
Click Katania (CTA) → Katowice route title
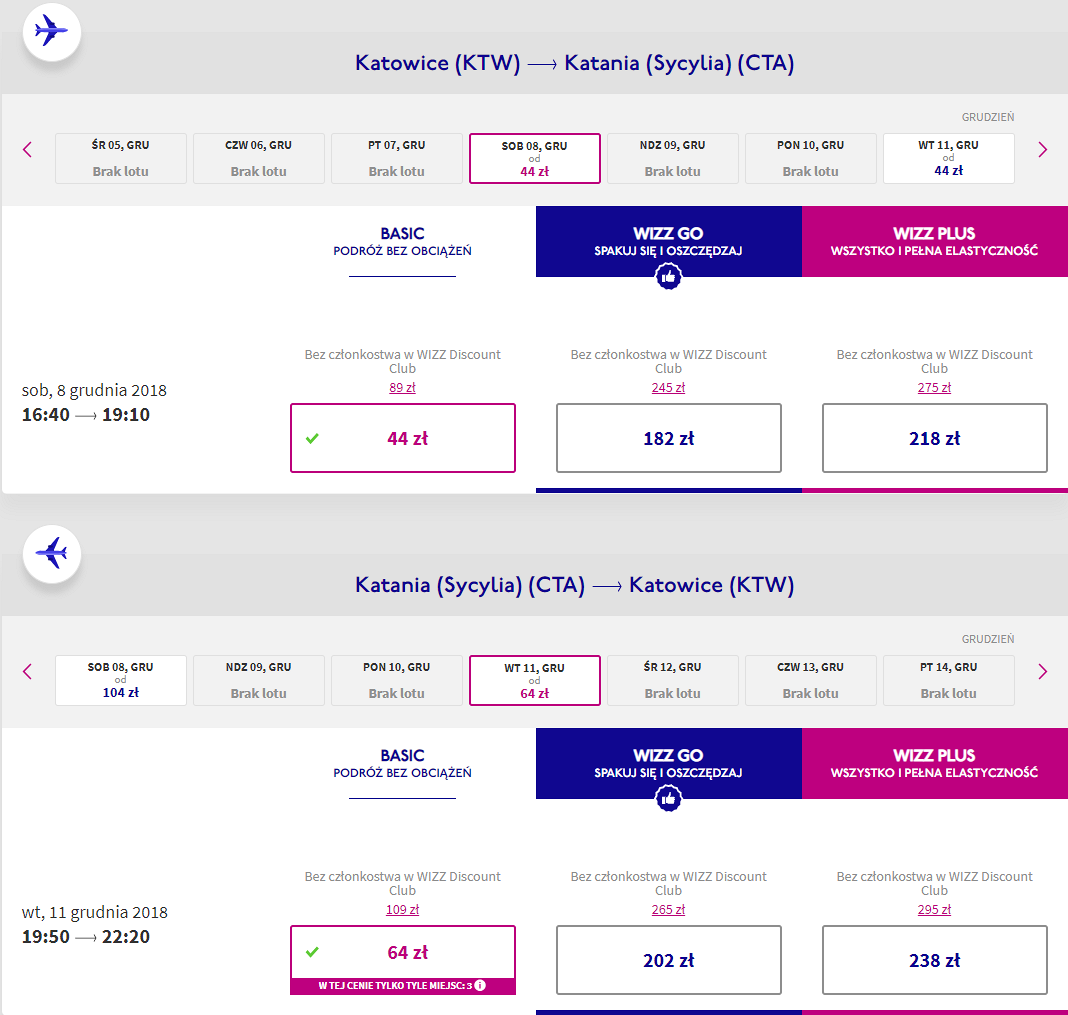tap(574, 584)
